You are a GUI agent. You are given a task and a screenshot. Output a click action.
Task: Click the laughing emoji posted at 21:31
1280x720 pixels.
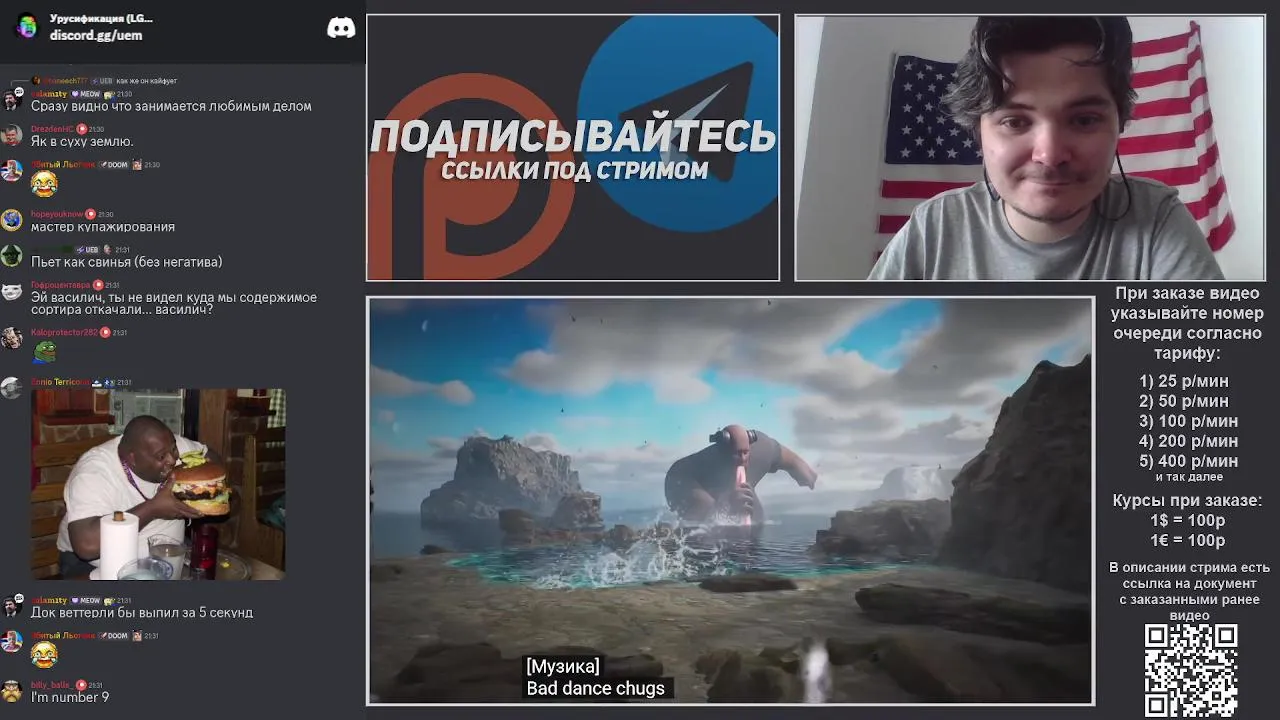(44, 655)
